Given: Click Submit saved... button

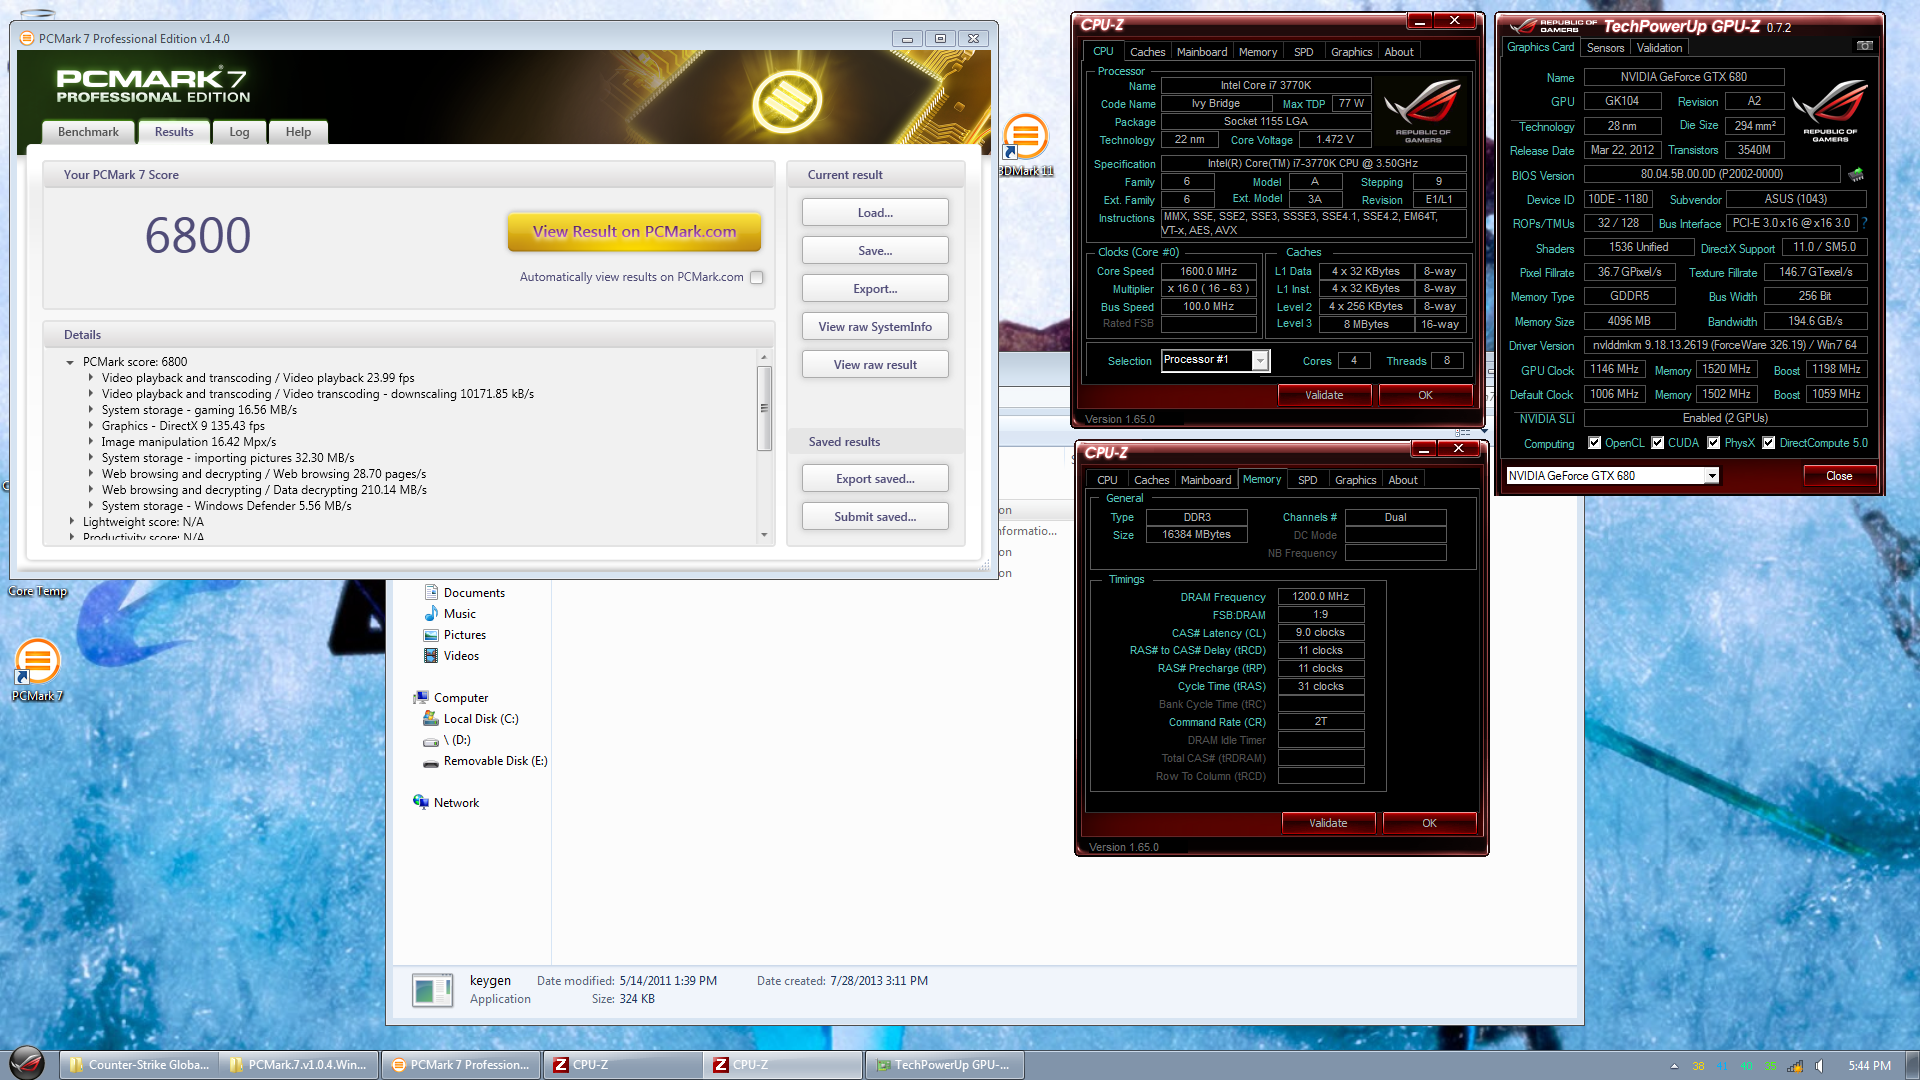Looking at the screenshot, I should pos(875,517).
